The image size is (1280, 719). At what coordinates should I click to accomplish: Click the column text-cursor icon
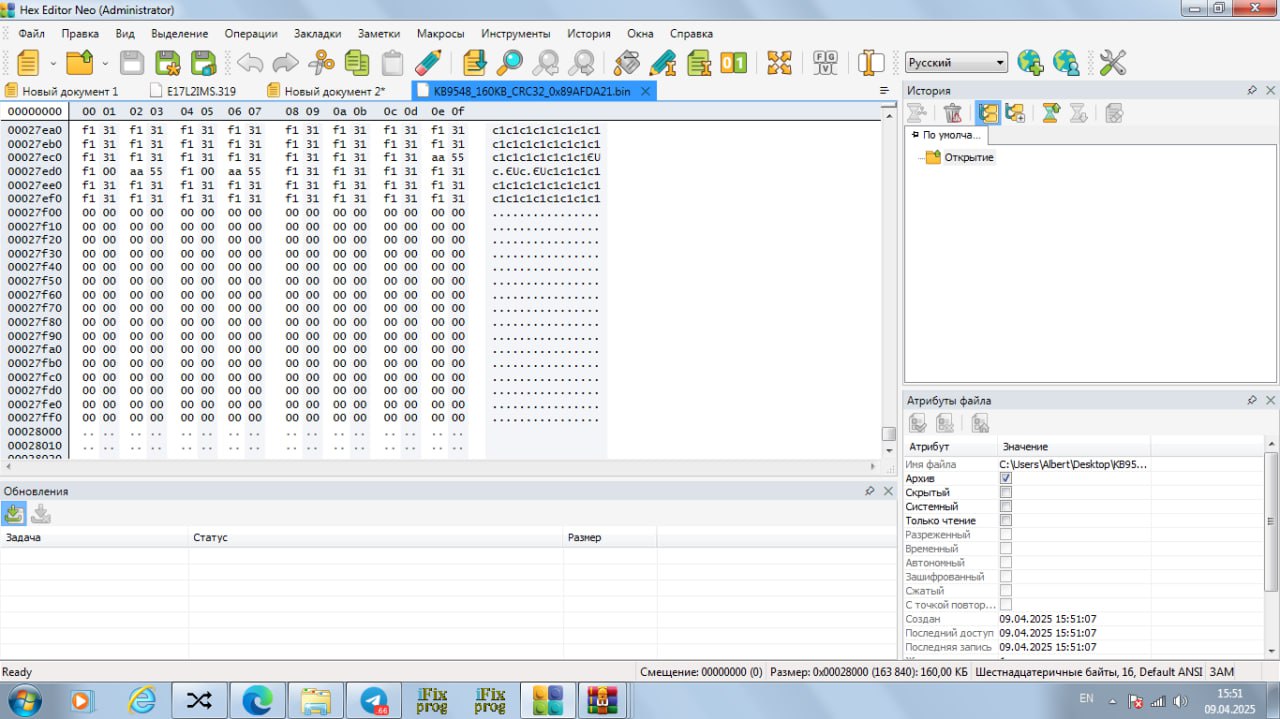(x=872, y=63)
